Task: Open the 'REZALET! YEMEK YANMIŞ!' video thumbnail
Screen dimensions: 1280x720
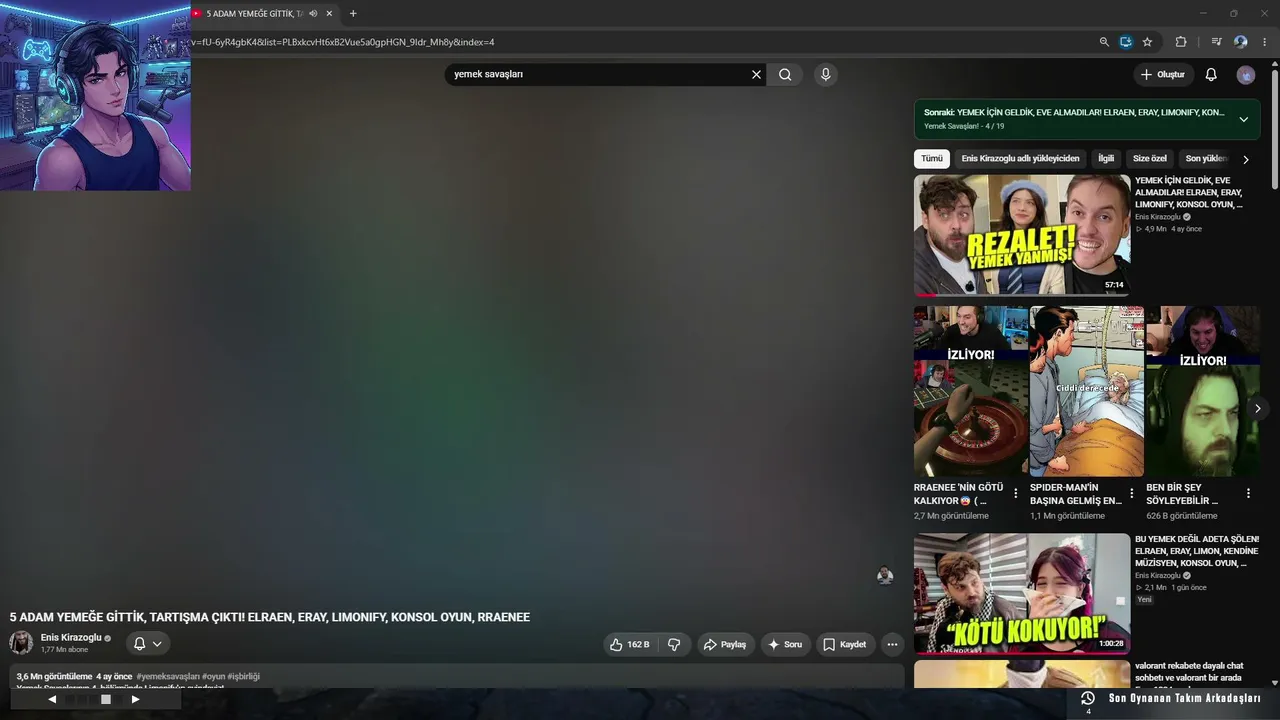Action: [1022, 235]
